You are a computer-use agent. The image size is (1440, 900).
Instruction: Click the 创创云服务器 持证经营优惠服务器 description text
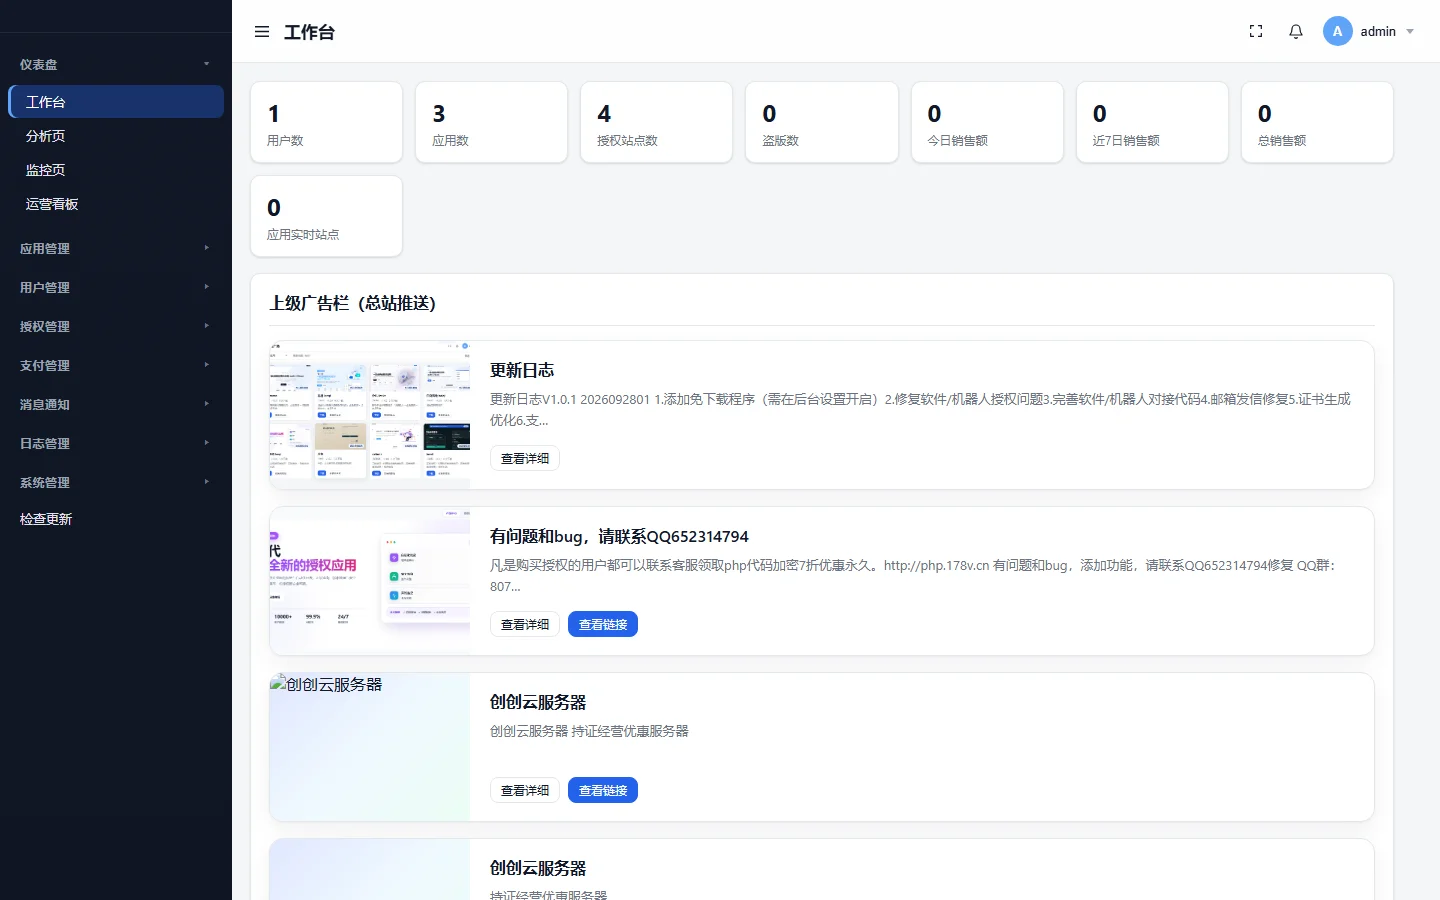pyautogui.click(x=589, y=731)
